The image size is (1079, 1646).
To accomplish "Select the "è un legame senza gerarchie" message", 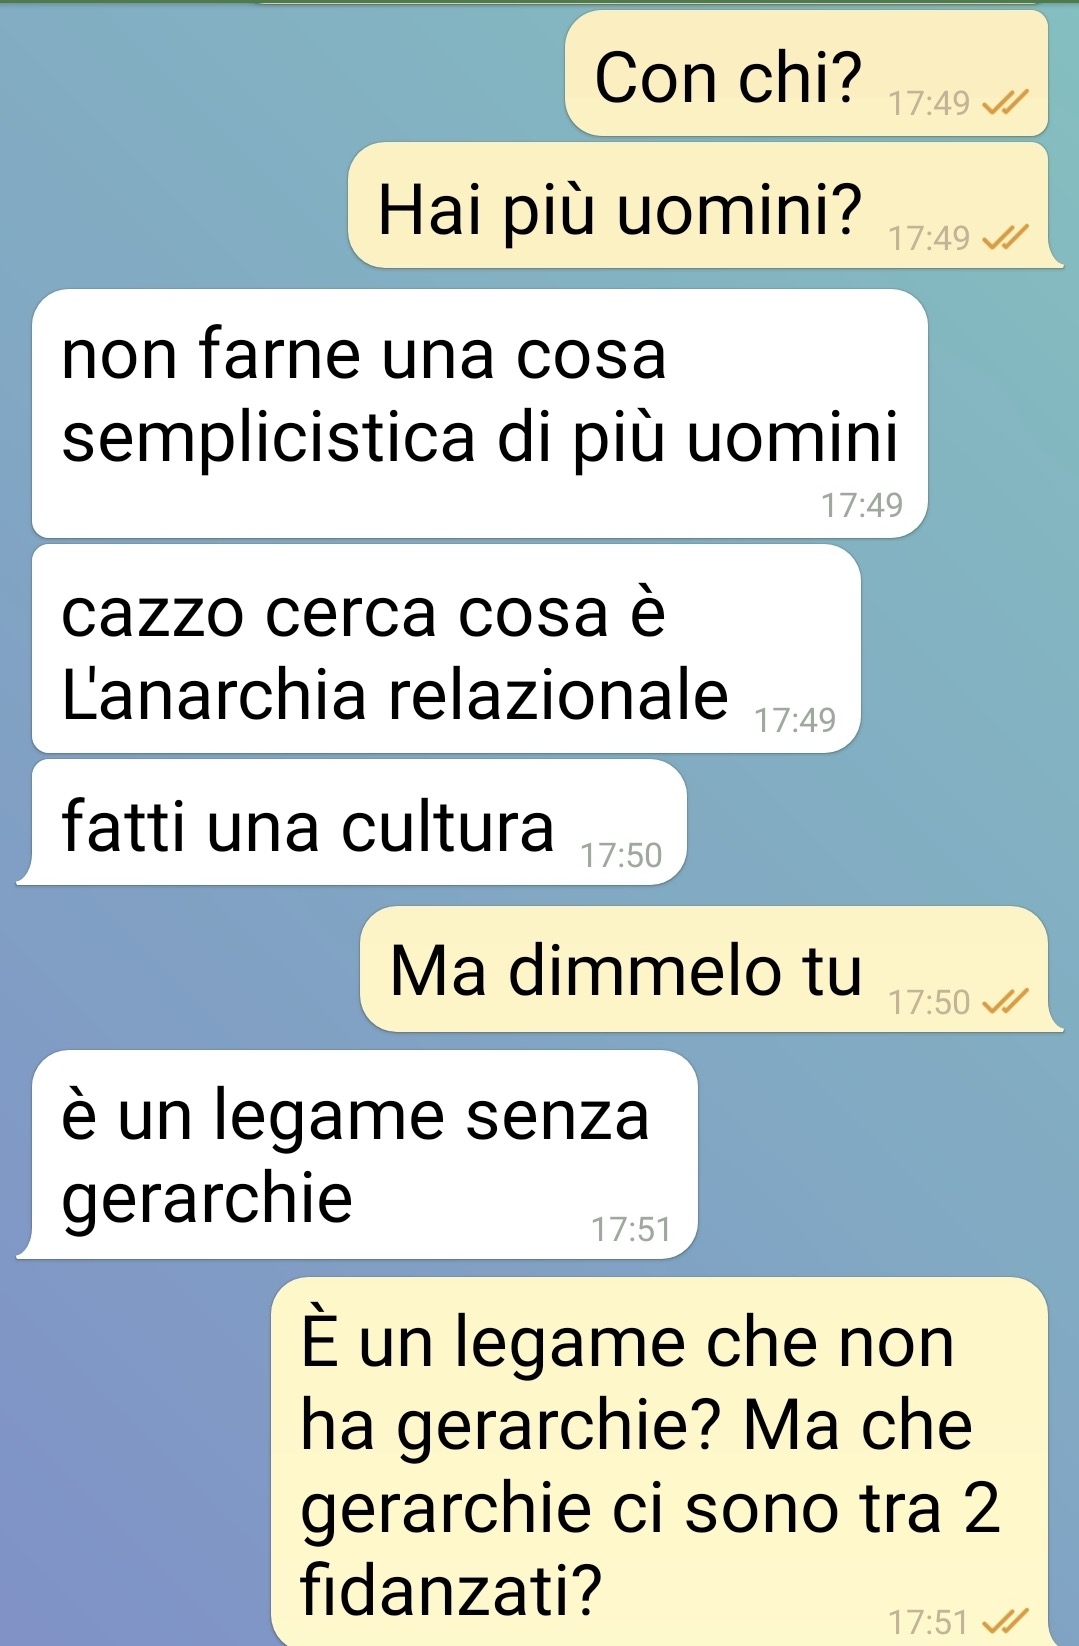I will (357, 1154).
